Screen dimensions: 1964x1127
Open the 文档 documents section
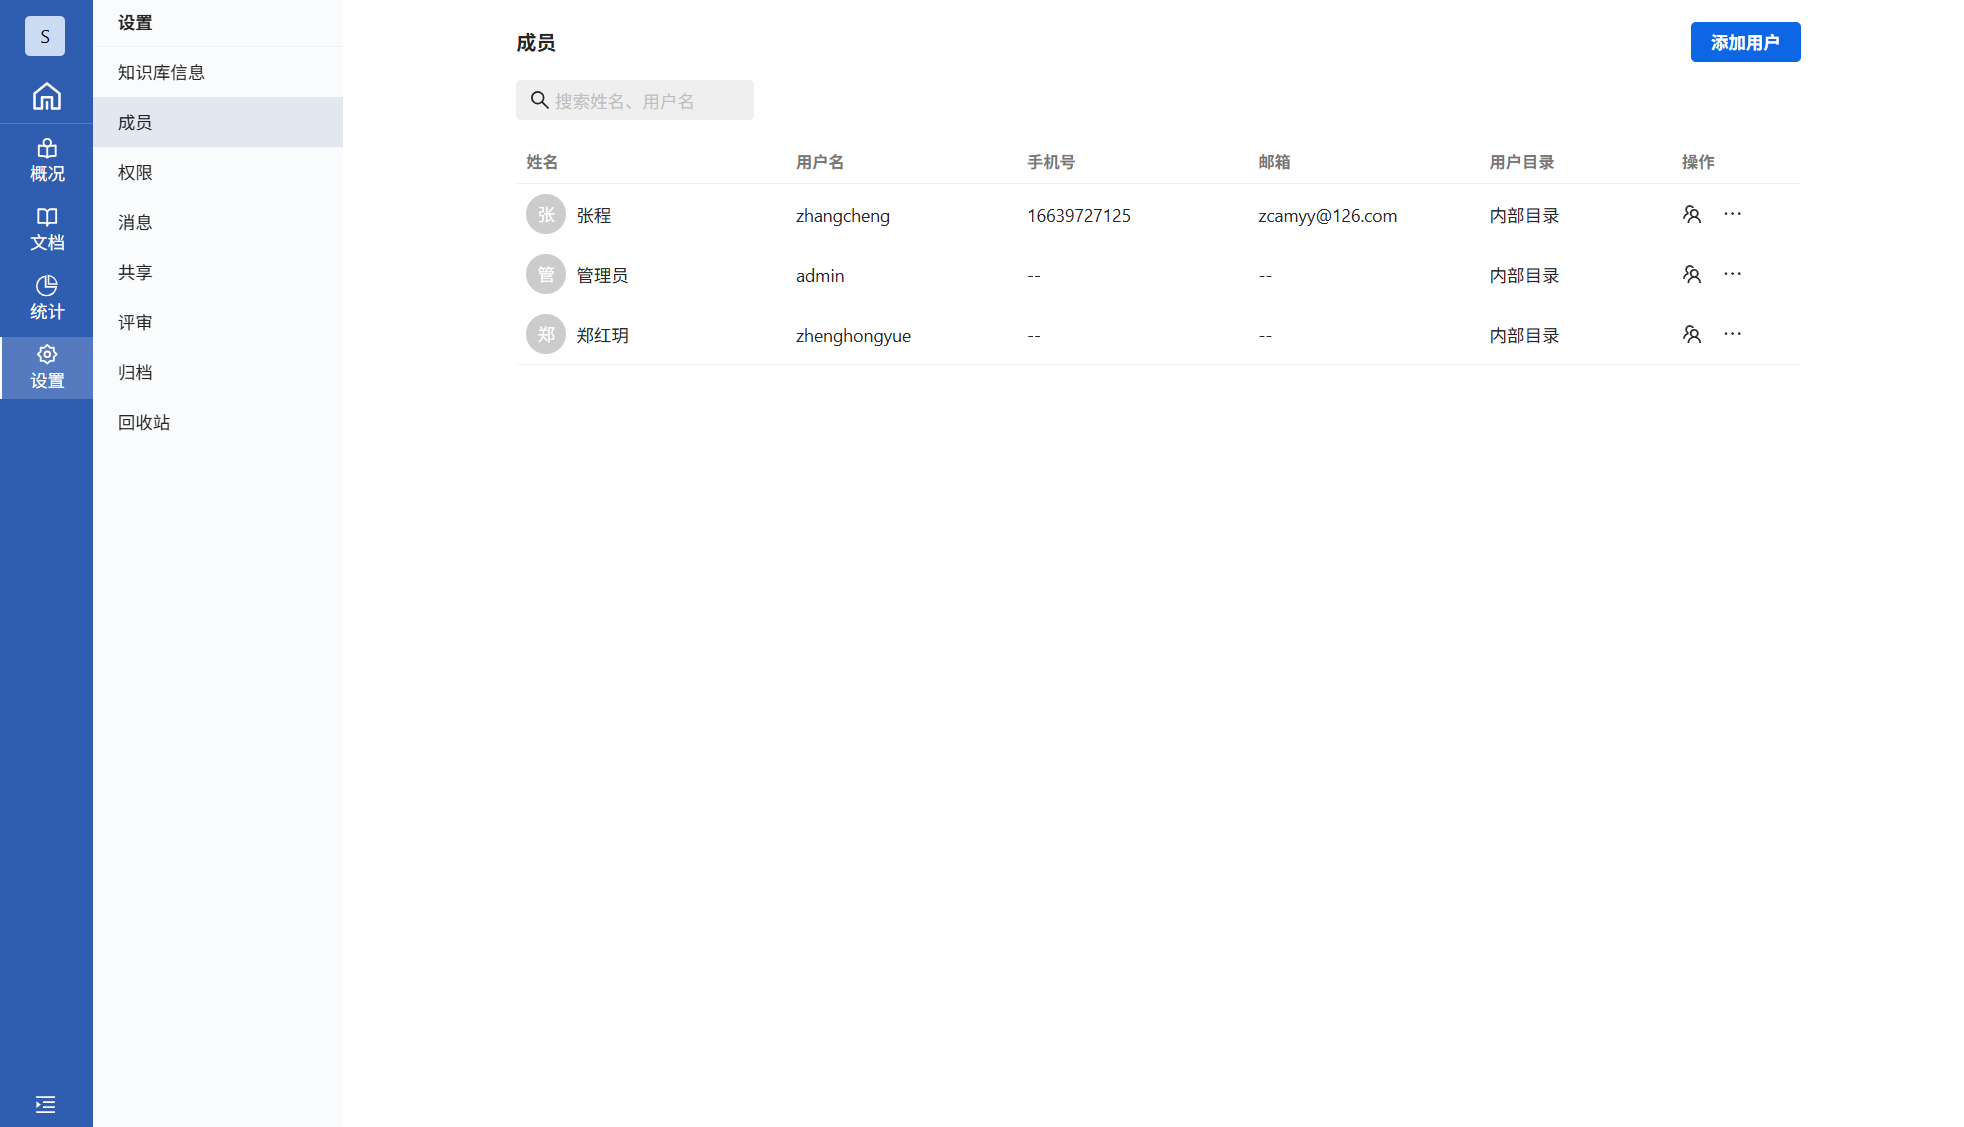(x=46, y=229)
